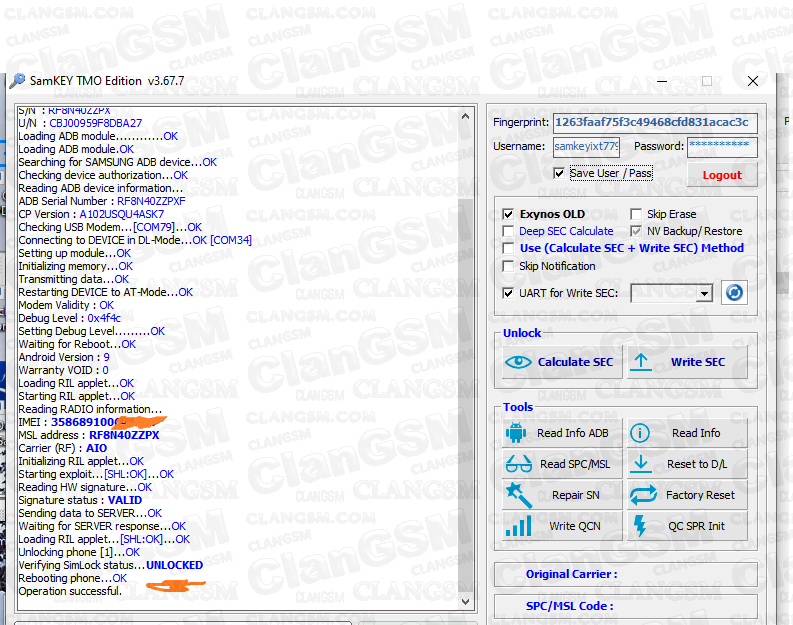Click the loop arrows icon for Factory Reset
Image resolution: width=793 pixels, height=625 pixels.
point(643,495)
